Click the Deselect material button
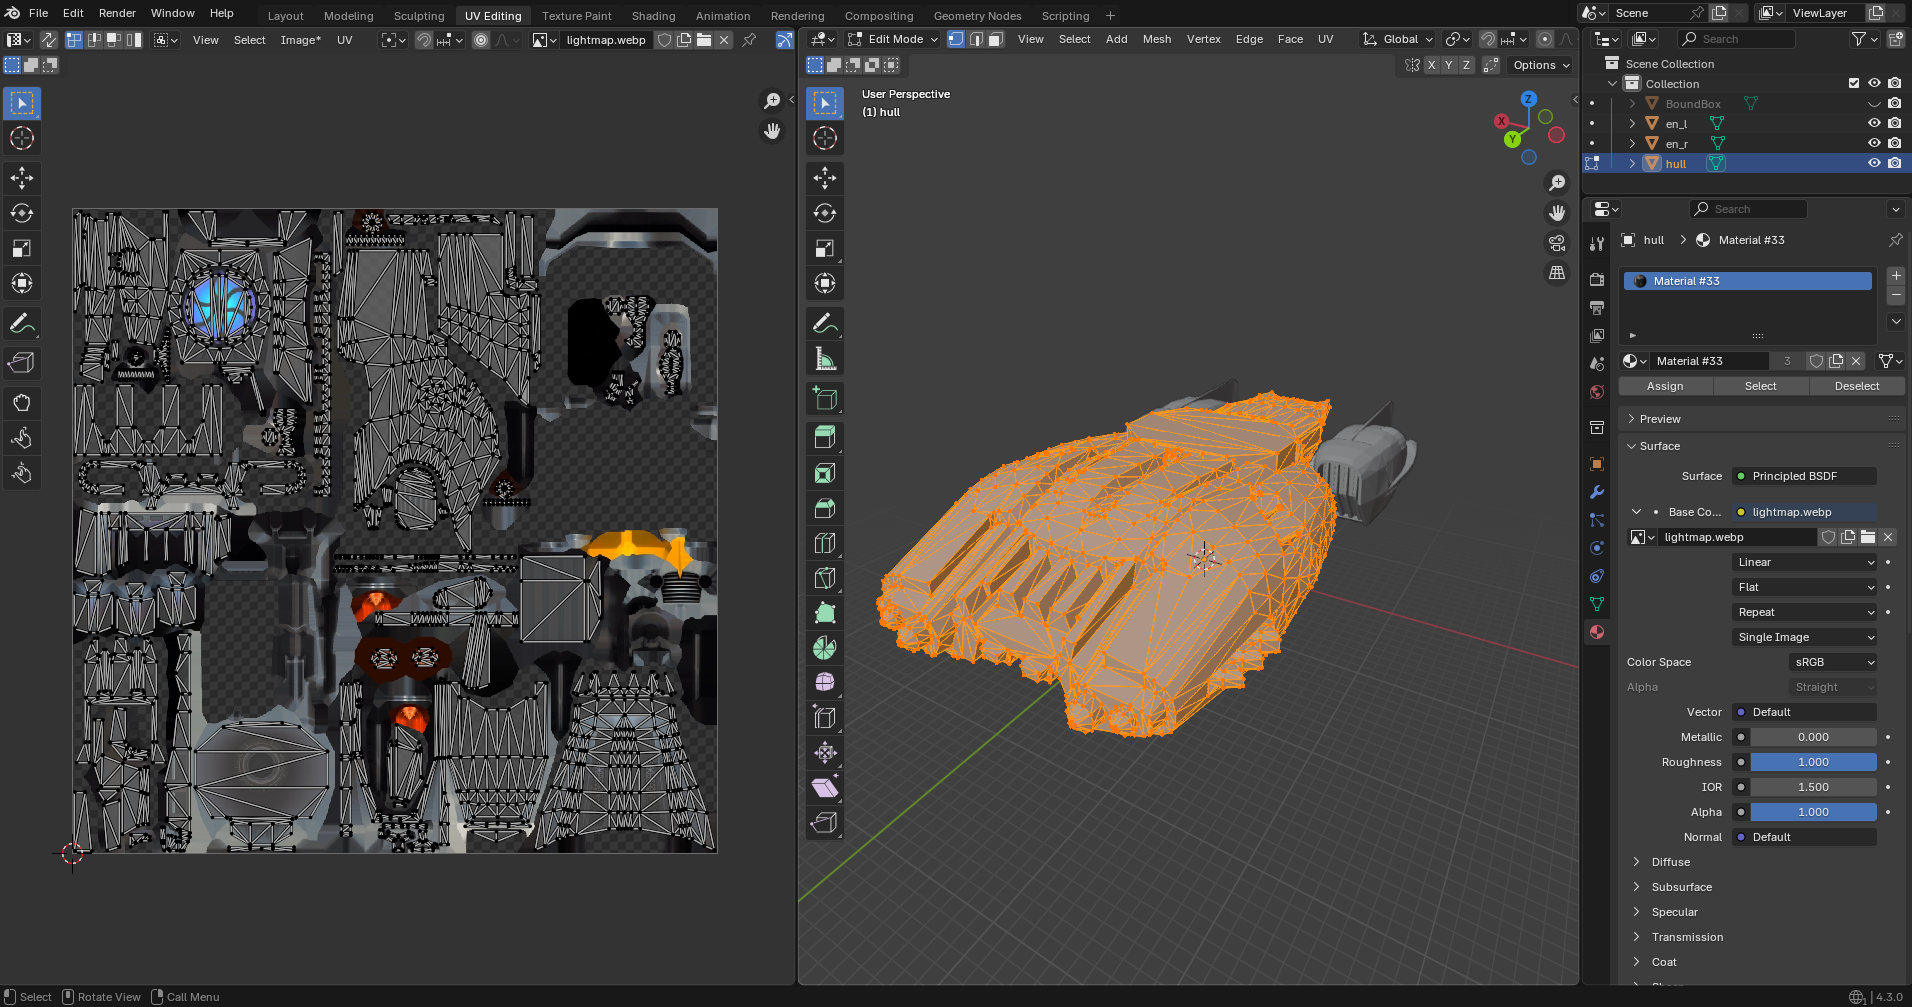Viewport: 1912px width, 1007px height. pyautogui.click(x=1856, y=386)
